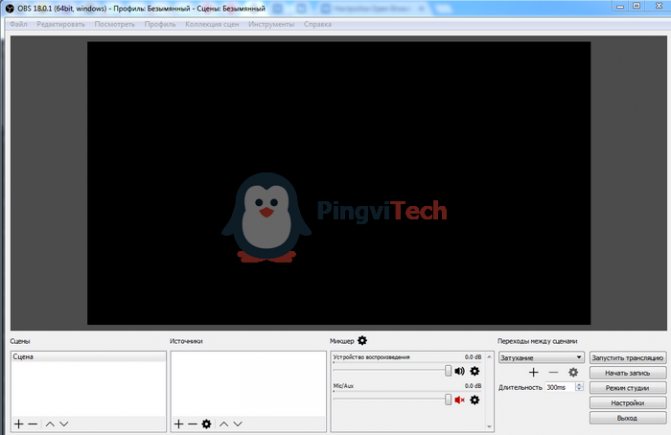The image size is (671, 435).
Task: Add a new scene with plus icon
Action: coord(18,424)
